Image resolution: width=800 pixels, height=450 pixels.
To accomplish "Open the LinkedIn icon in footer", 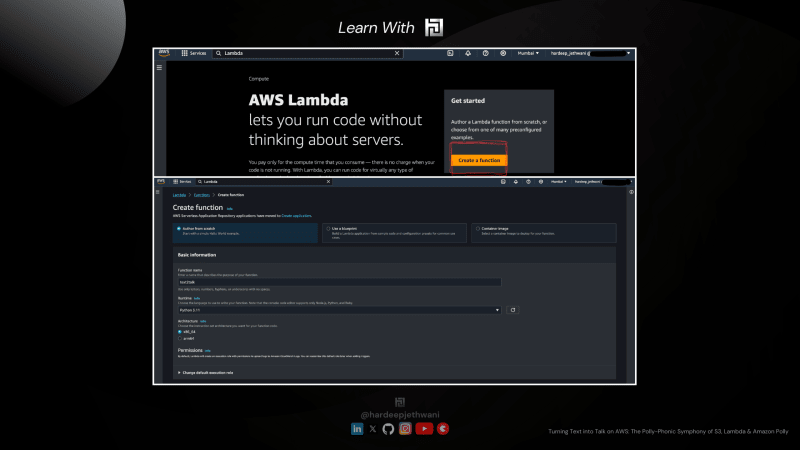I will pos(357,429).
